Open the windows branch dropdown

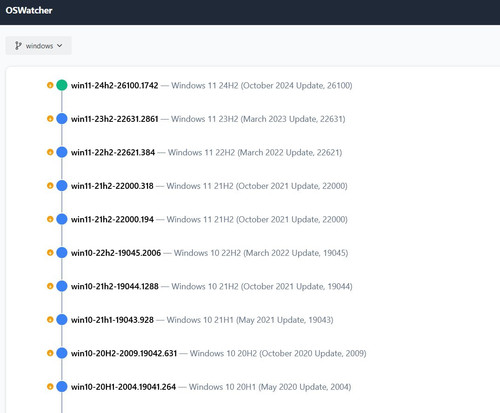tap(39, 46)
